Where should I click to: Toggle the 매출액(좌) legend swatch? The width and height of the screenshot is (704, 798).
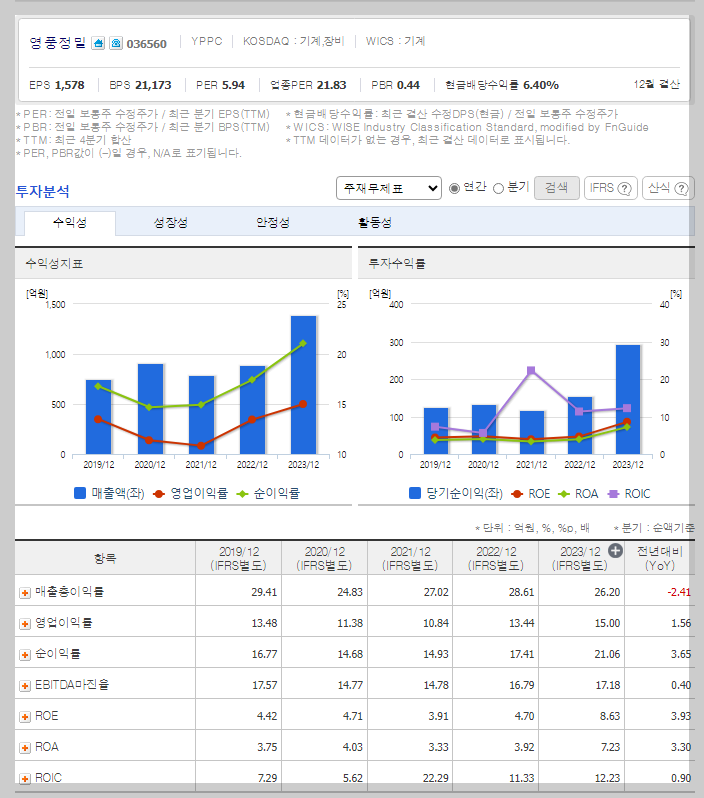point(80,493)
